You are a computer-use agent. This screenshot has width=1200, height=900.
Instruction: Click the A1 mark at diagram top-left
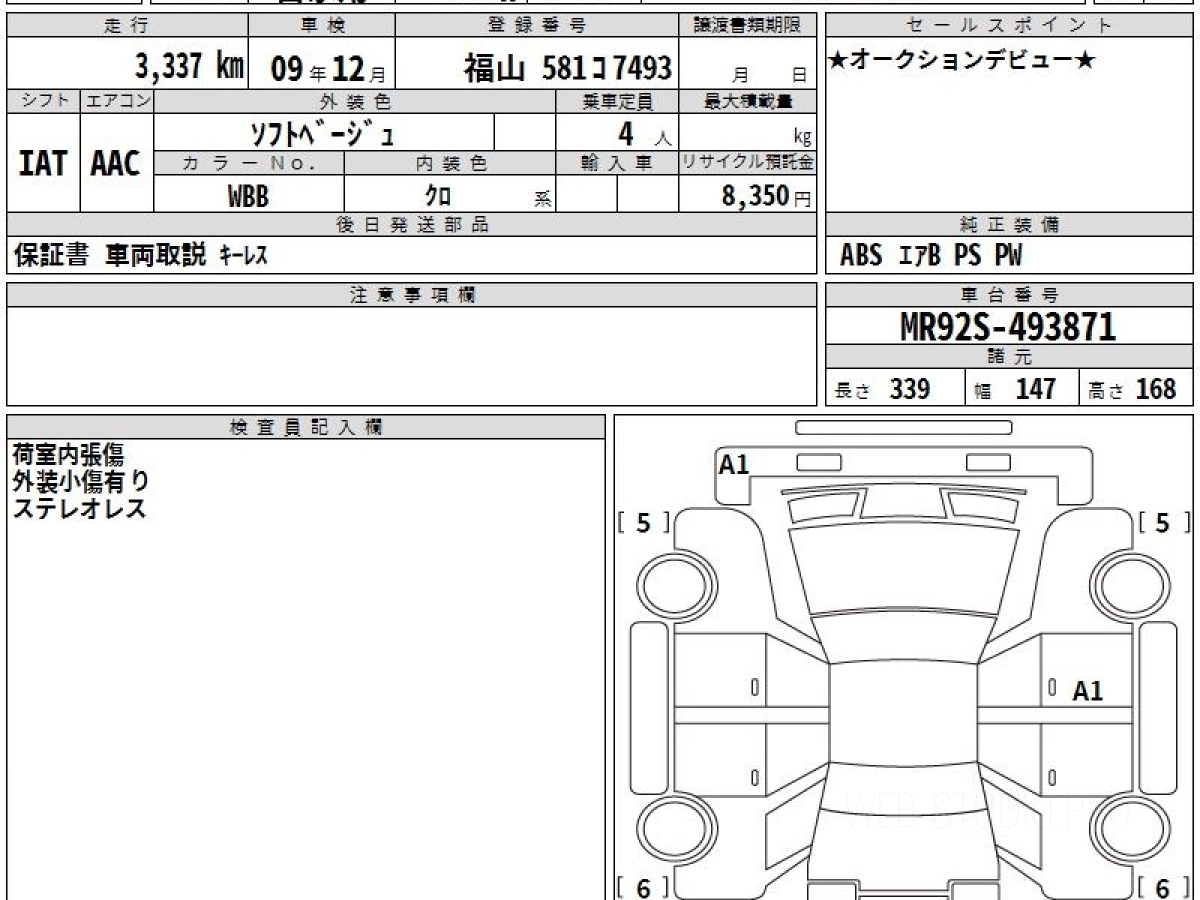point(734,464)
